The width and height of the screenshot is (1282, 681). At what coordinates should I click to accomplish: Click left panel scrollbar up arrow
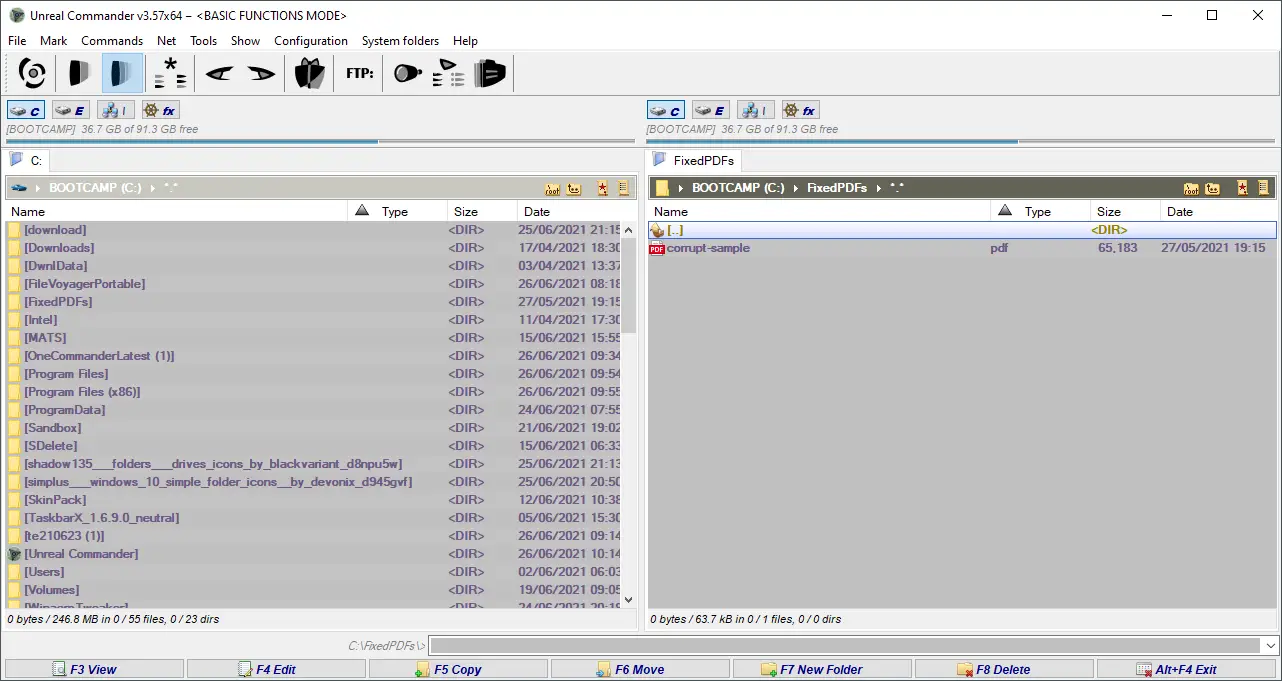point(628,229)
